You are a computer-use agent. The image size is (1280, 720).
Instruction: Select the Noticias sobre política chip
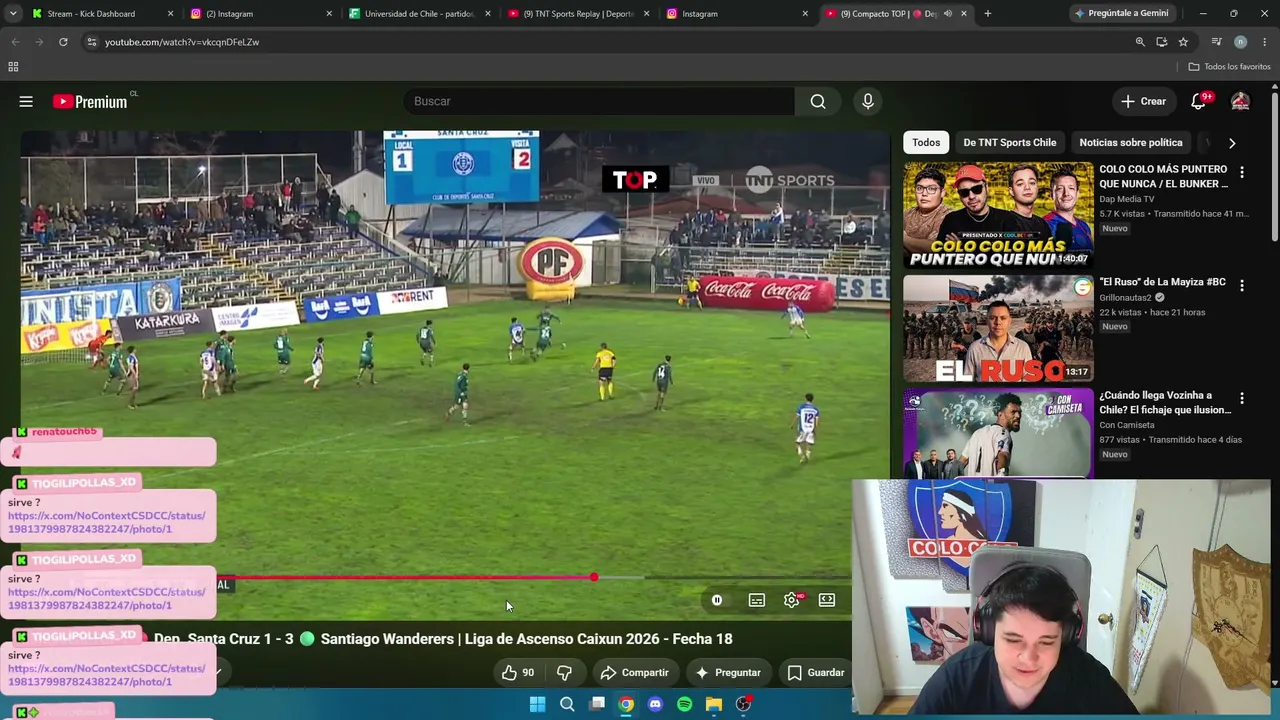(x=1131, y=143)
